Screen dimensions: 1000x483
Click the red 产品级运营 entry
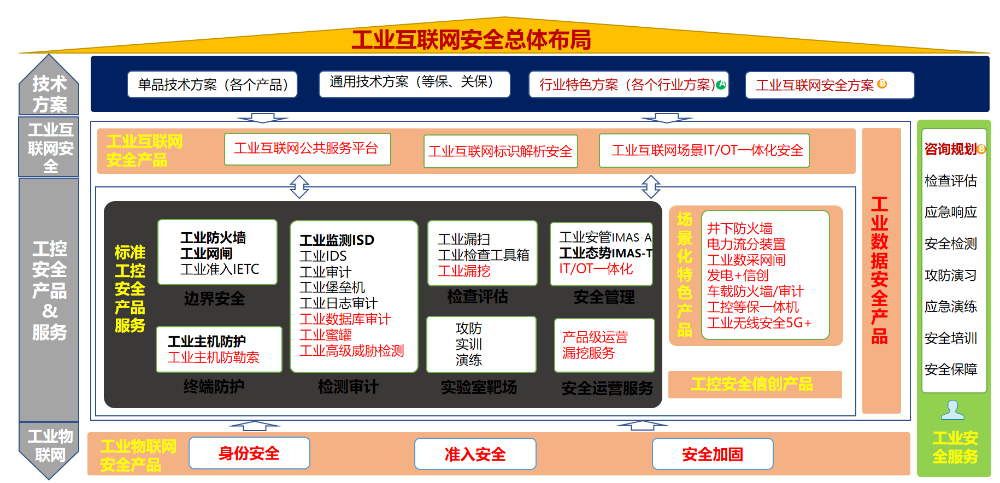594,338
